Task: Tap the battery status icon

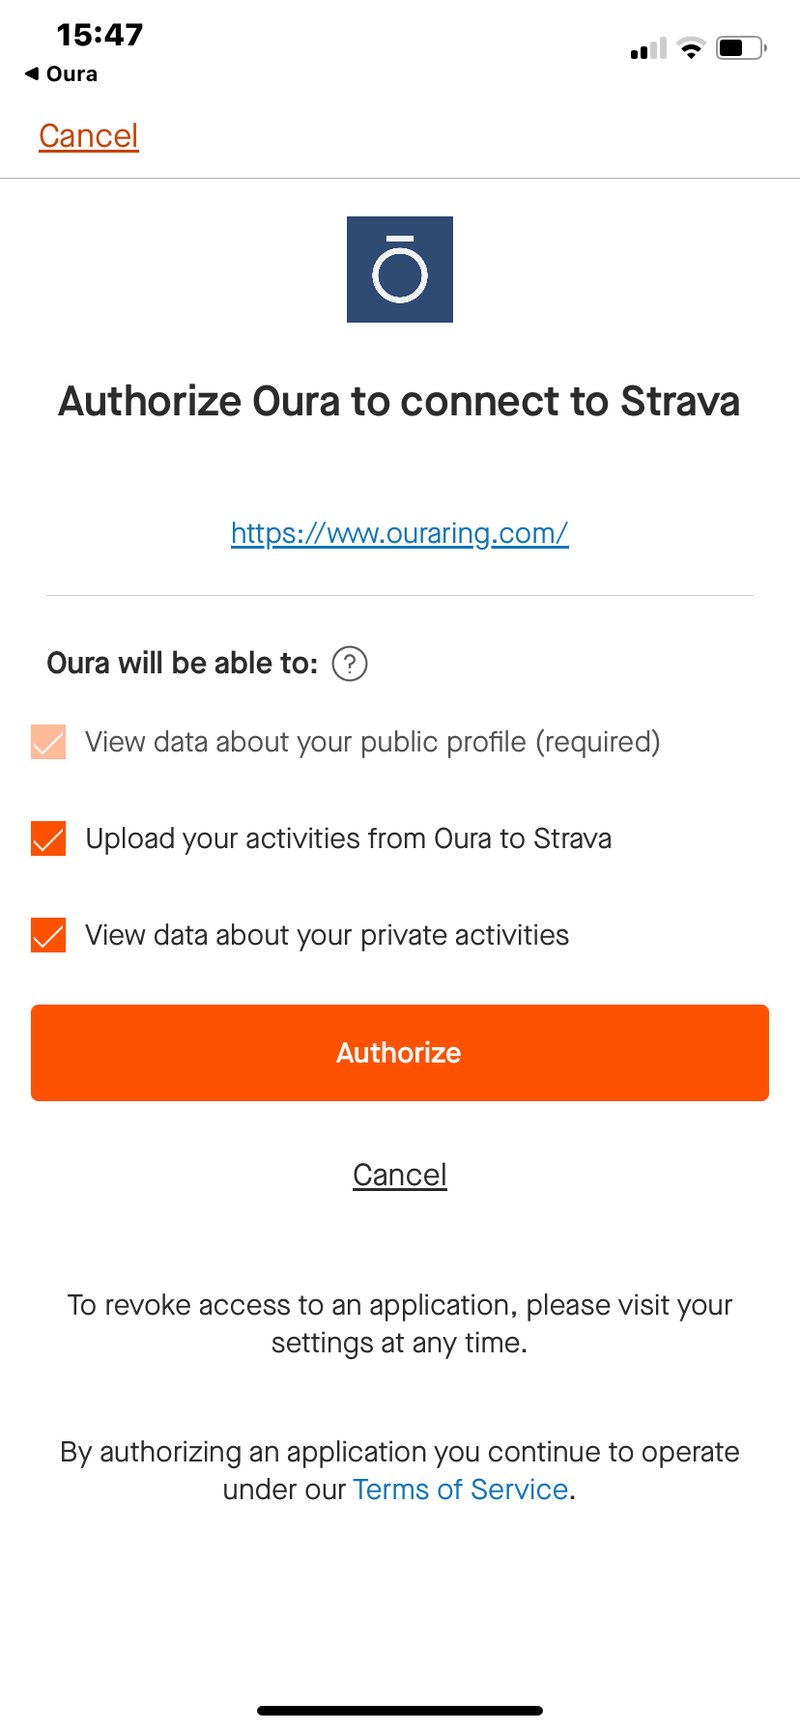Action: 741,47
